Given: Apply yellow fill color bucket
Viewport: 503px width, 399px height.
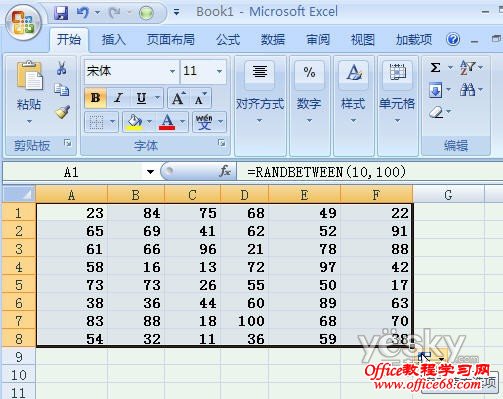Looking at the screenshot, I should point(134,122).
